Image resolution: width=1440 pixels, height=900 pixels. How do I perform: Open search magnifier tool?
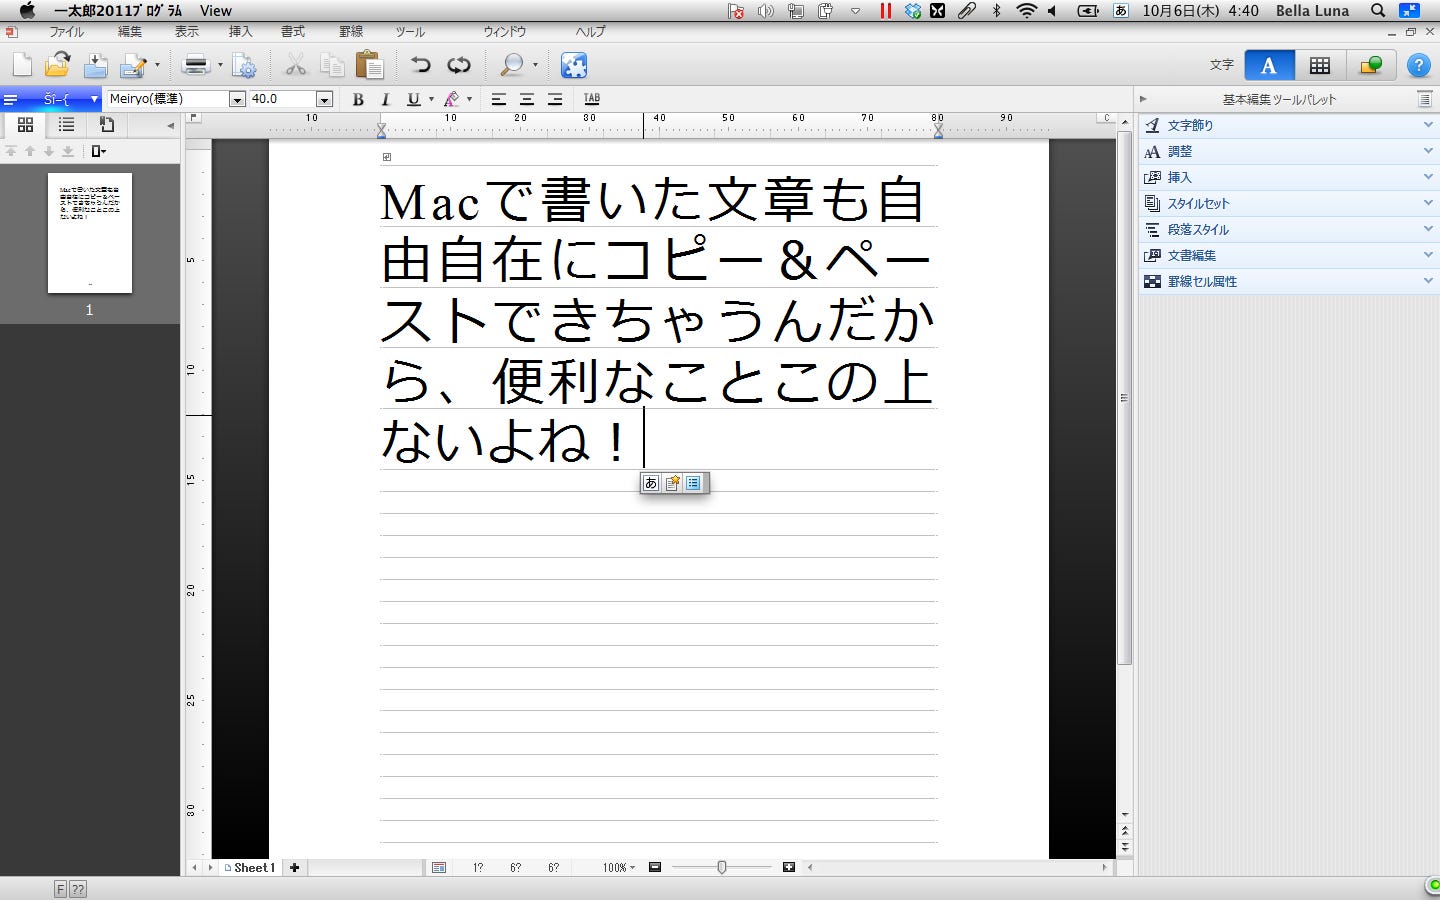coord(511,65)
